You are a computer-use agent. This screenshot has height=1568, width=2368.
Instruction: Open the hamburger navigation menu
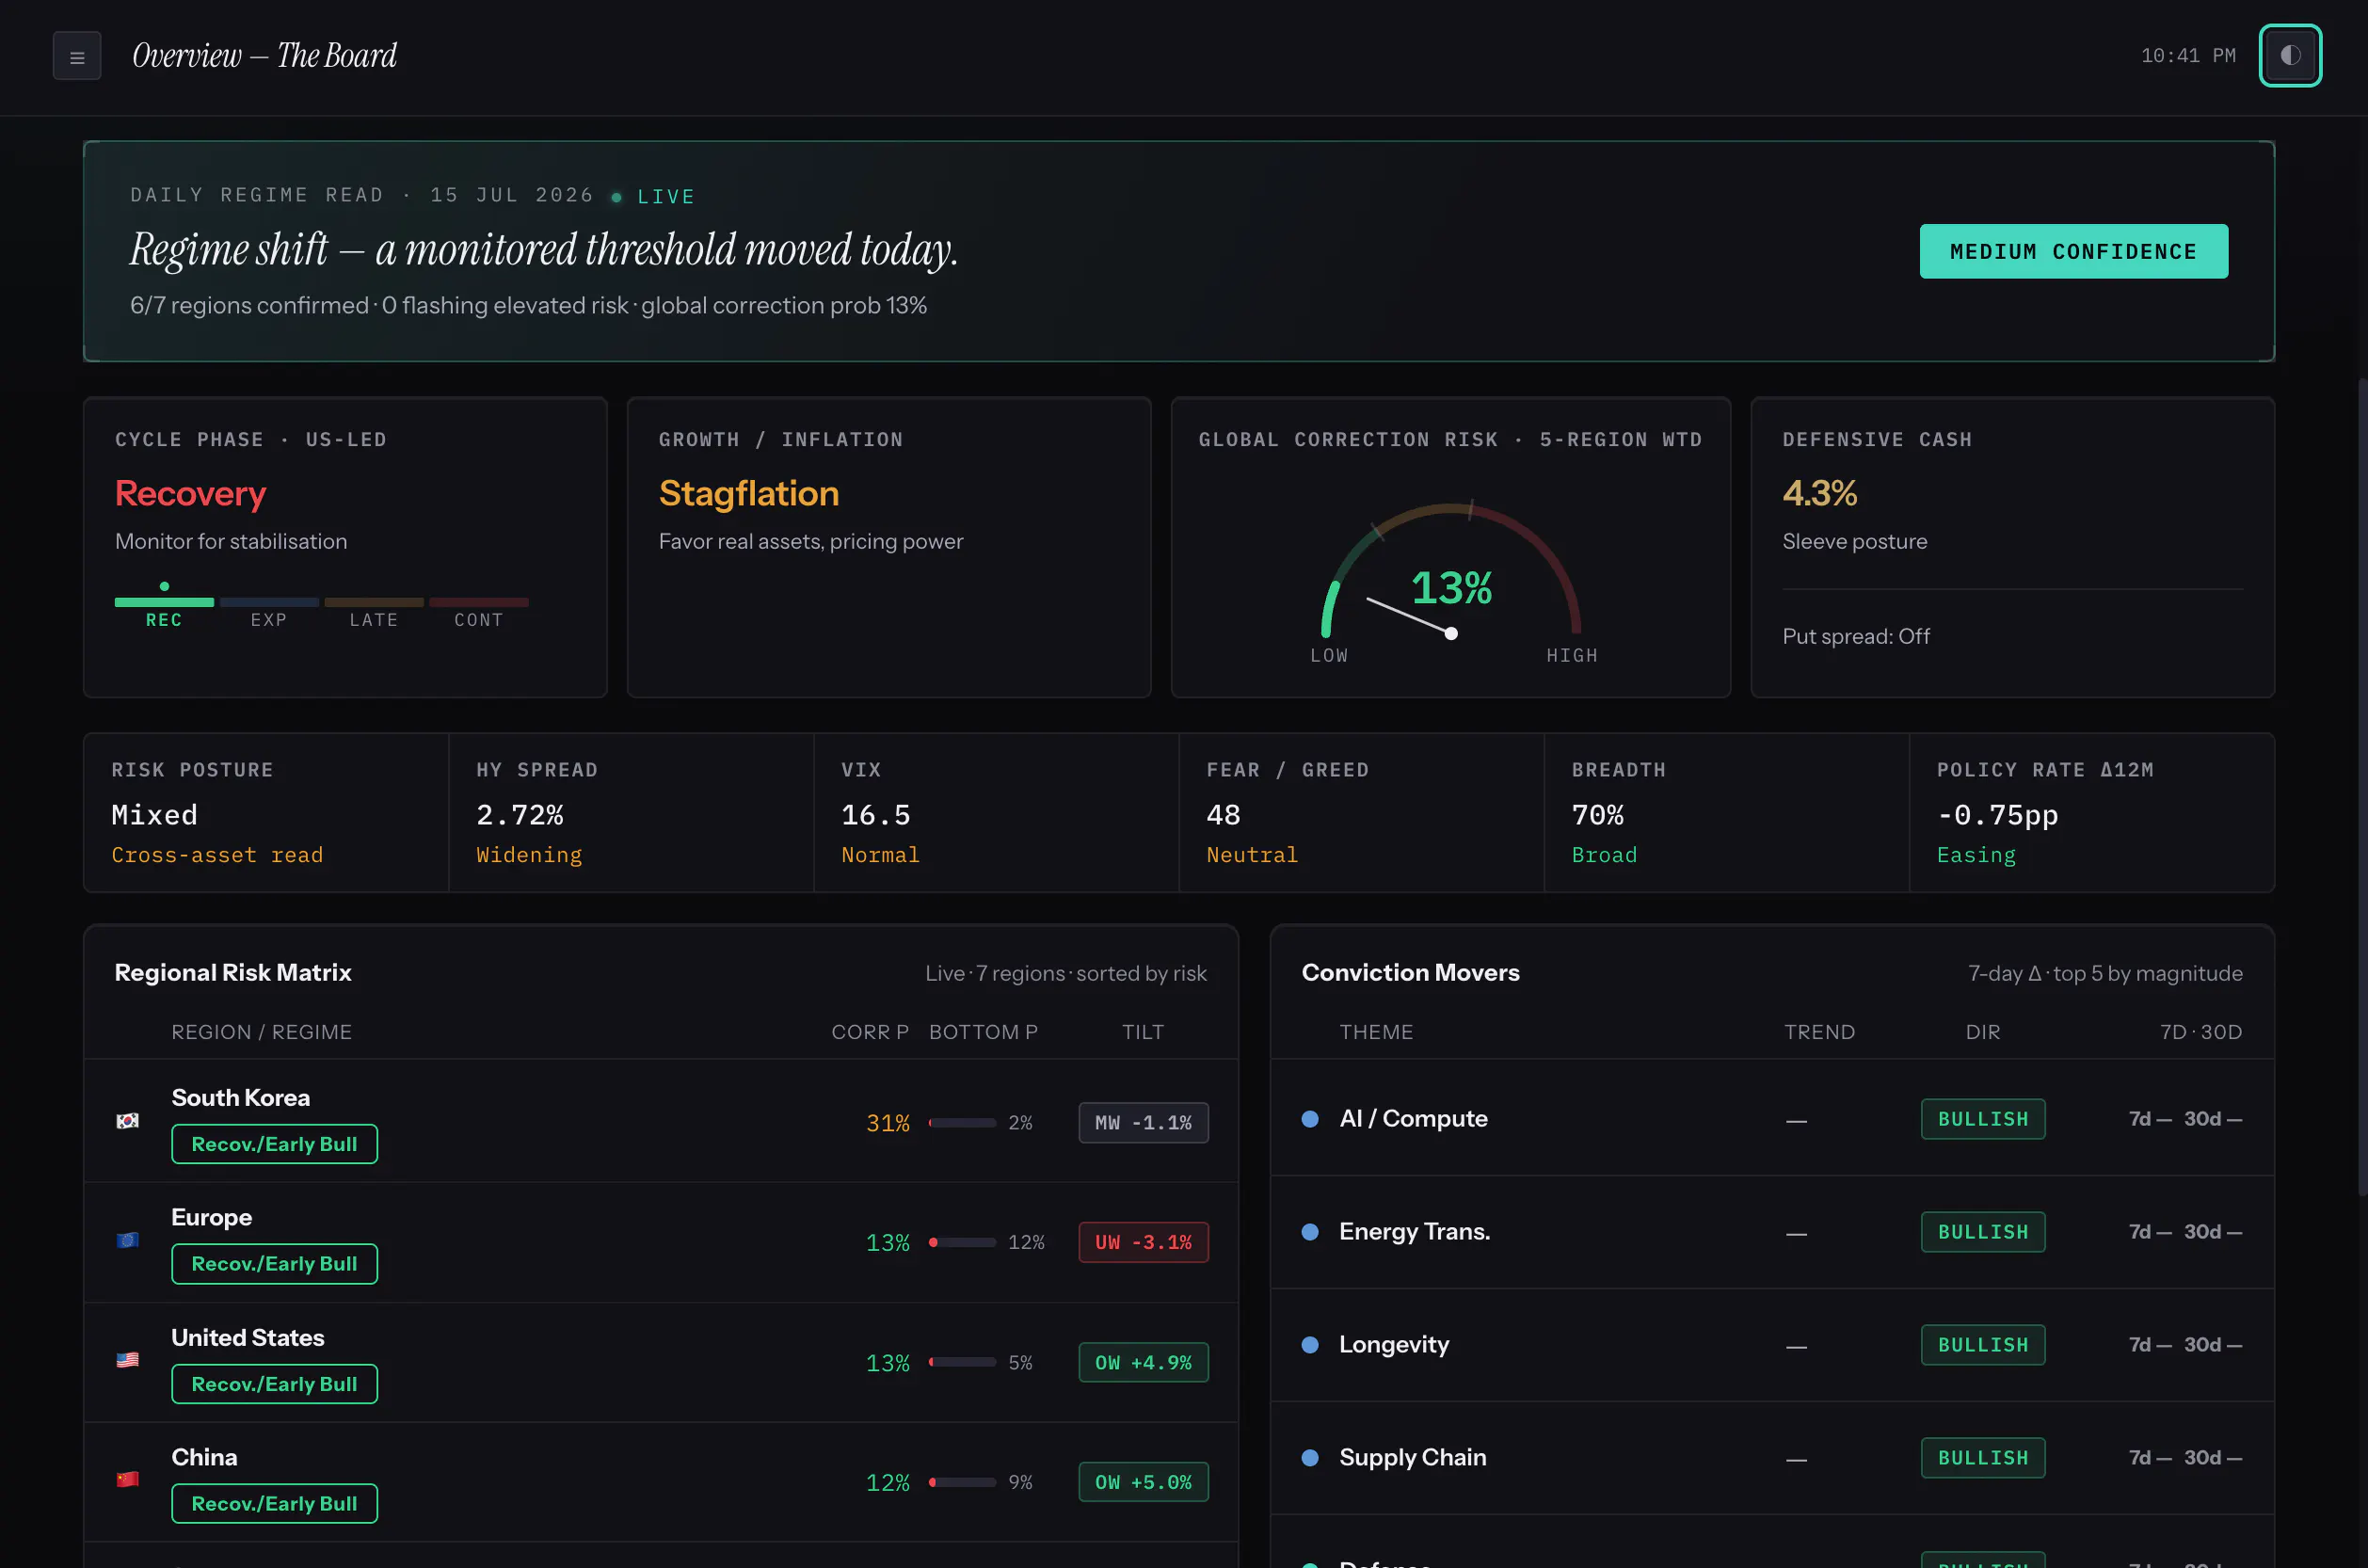(x=77, y=56)
